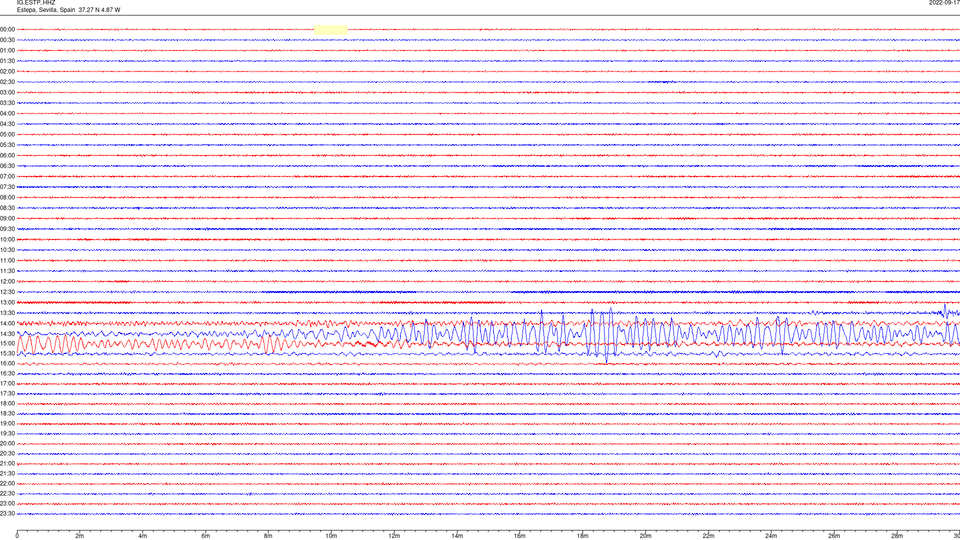Click the 14m tick label on the time axis

coord(457,536)
